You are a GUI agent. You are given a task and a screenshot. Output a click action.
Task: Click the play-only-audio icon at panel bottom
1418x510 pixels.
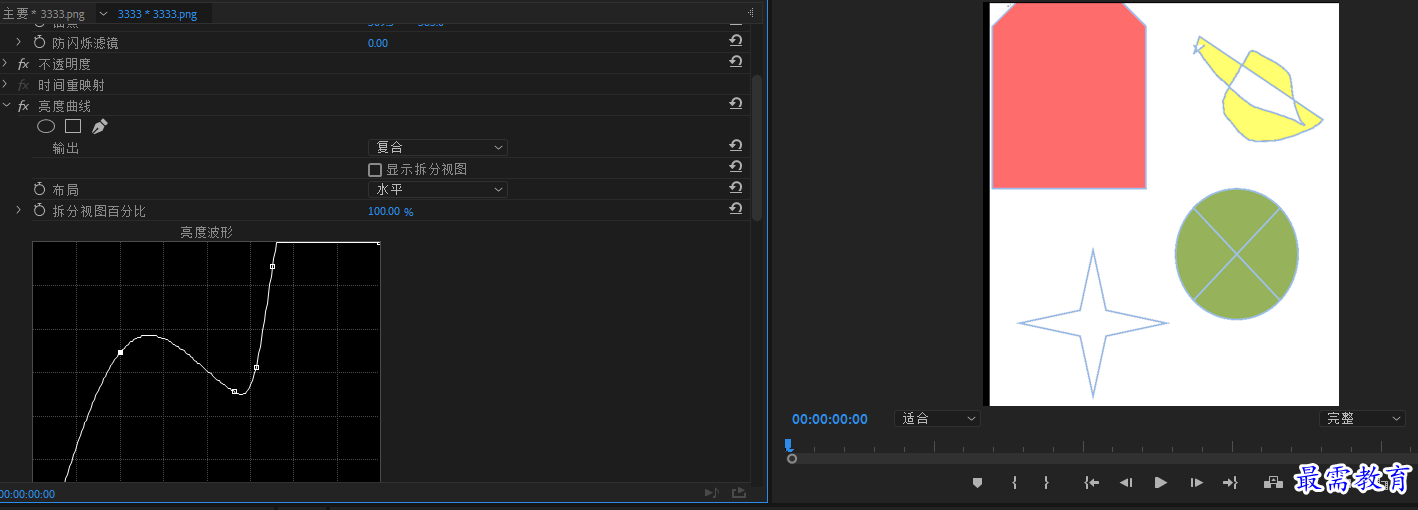[x=712, y=493]
